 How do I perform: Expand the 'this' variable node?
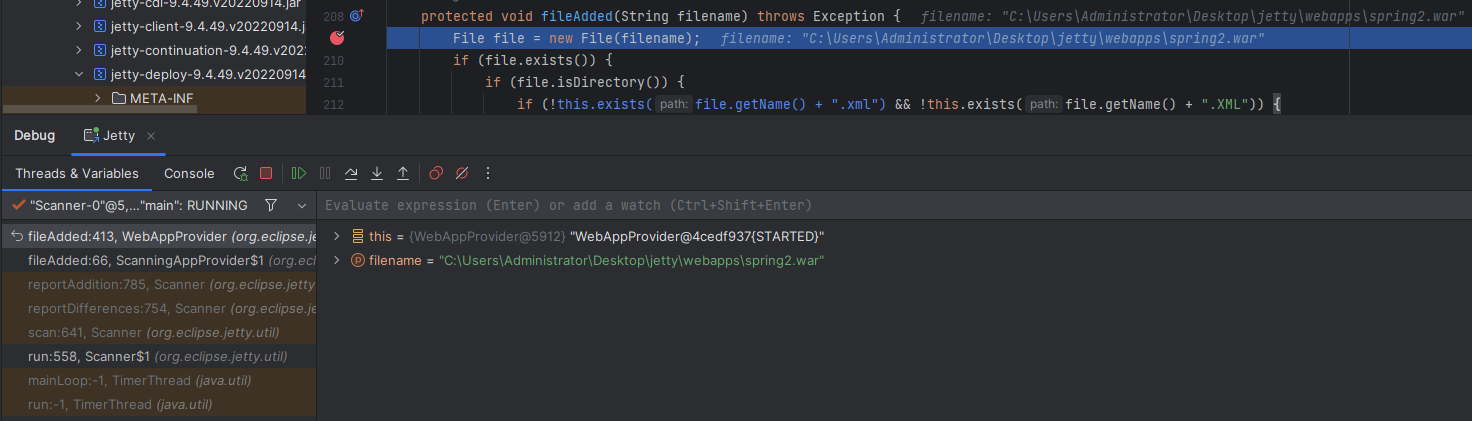click(337, 236)
